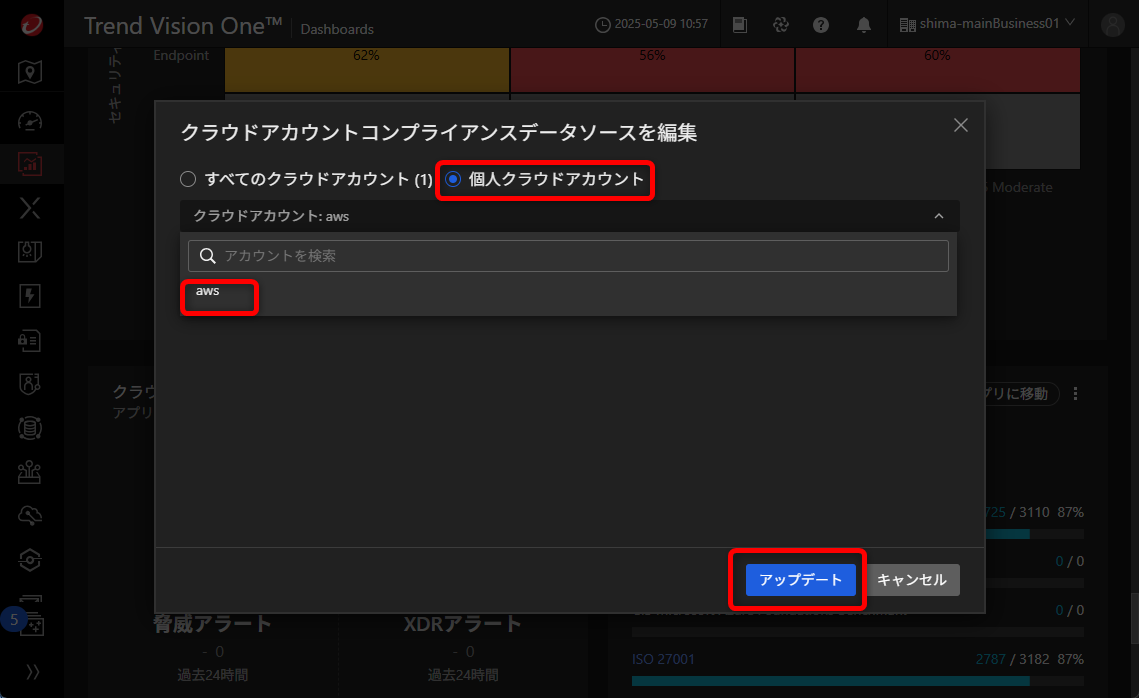Open the hexagon eye sidebar icon
The width and height of the screenshot is (1139, 698).
30,560
